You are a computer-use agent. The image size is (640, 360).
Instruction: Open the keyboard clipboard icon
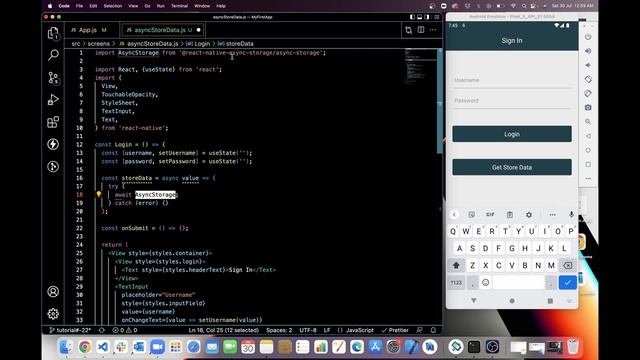(x=509, y=215)
